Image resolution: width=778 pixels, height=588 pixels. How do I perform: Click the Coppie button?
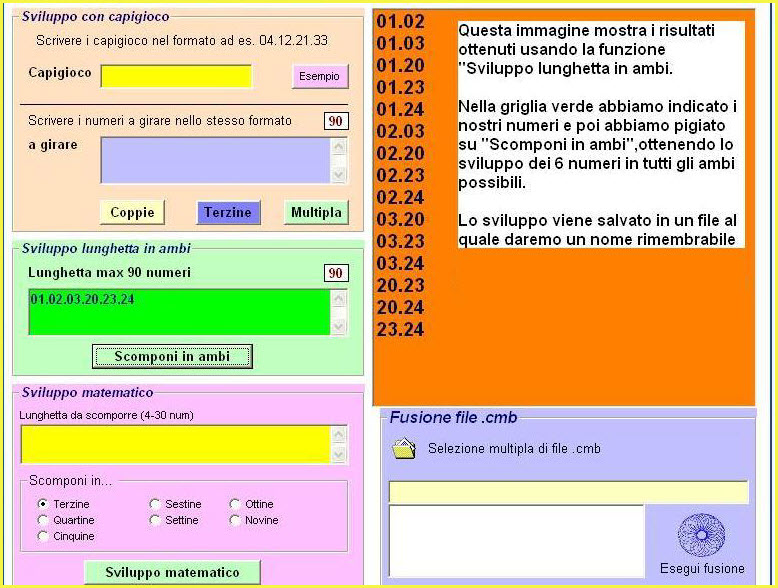[x=132, y=212]
